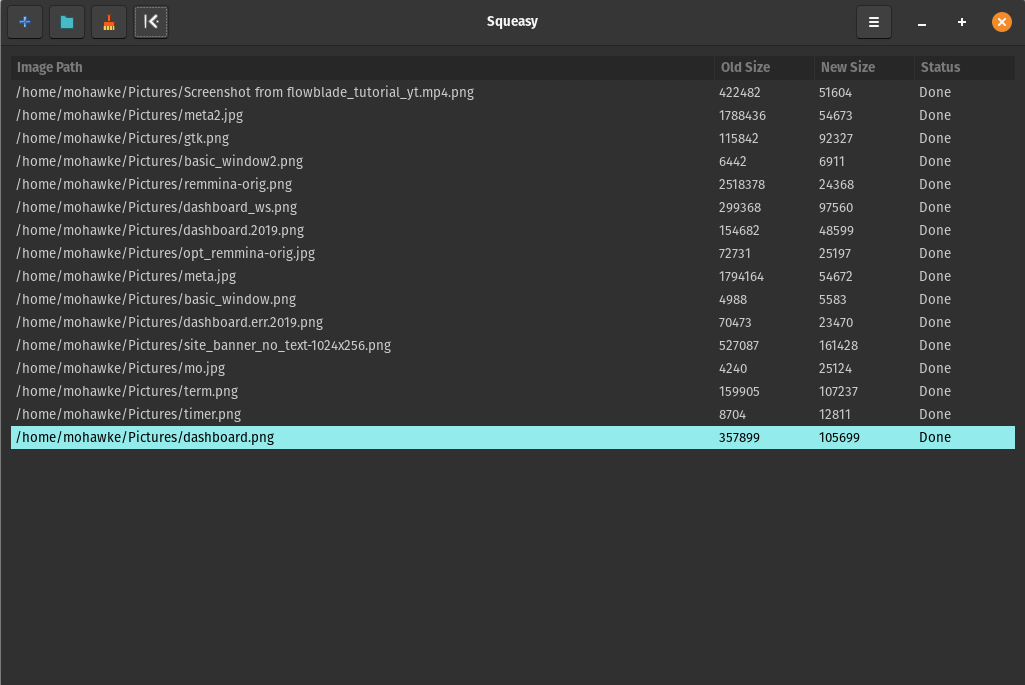The height and width of the screenshot is (685, 1025).
Task: Select the gtk.png file row
Action: [123, 138]
